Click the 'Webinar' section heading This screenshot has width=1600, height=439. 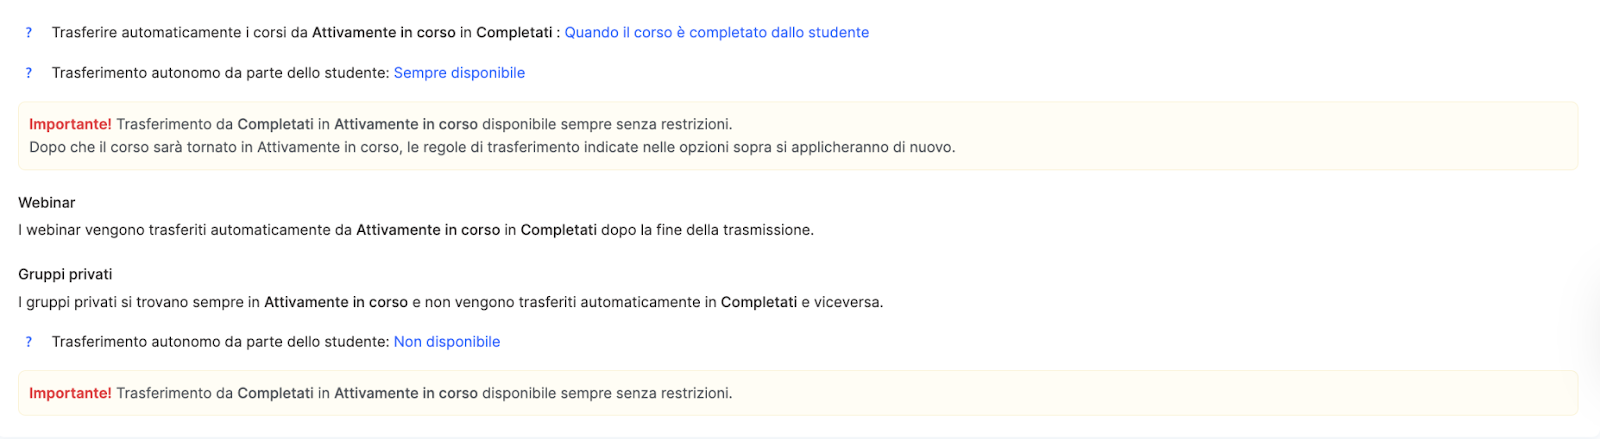pyautogui.click(x=47, y=203)
